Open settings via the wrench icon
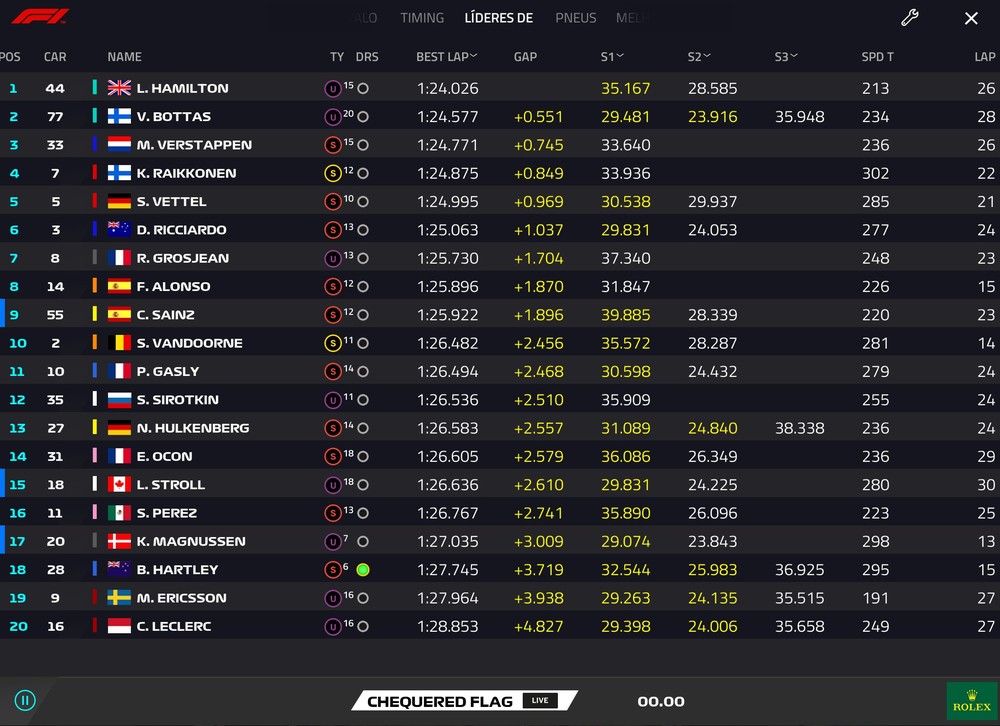1000x726 pixels. (909, 18)
